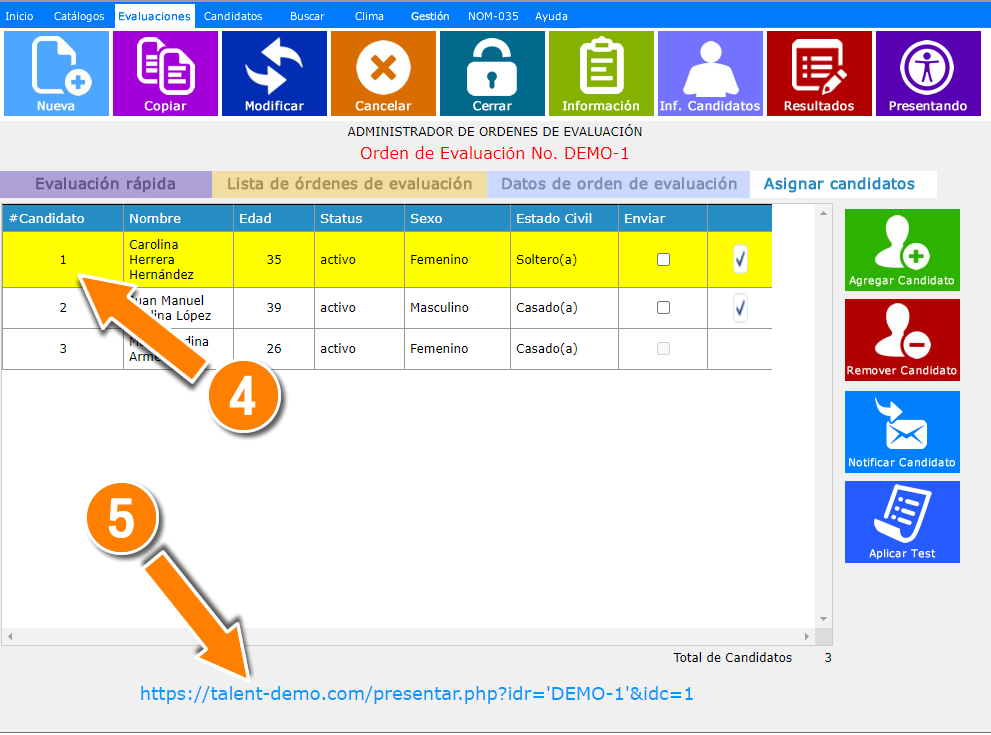Click the Orden de Evaluación No. DEMO-1 title

494,154
